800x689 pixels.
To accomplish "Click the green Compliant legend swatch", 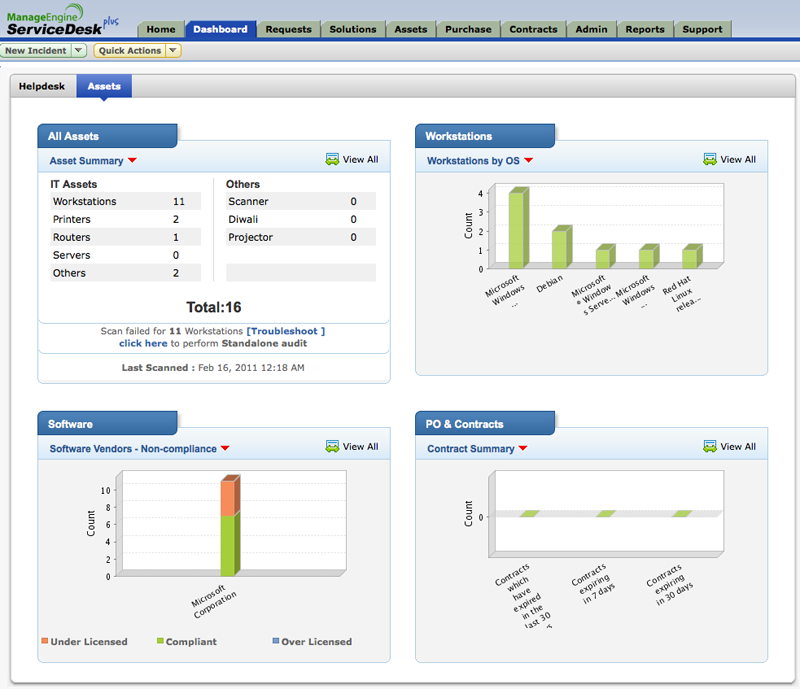I will click(x=160, y=641).
